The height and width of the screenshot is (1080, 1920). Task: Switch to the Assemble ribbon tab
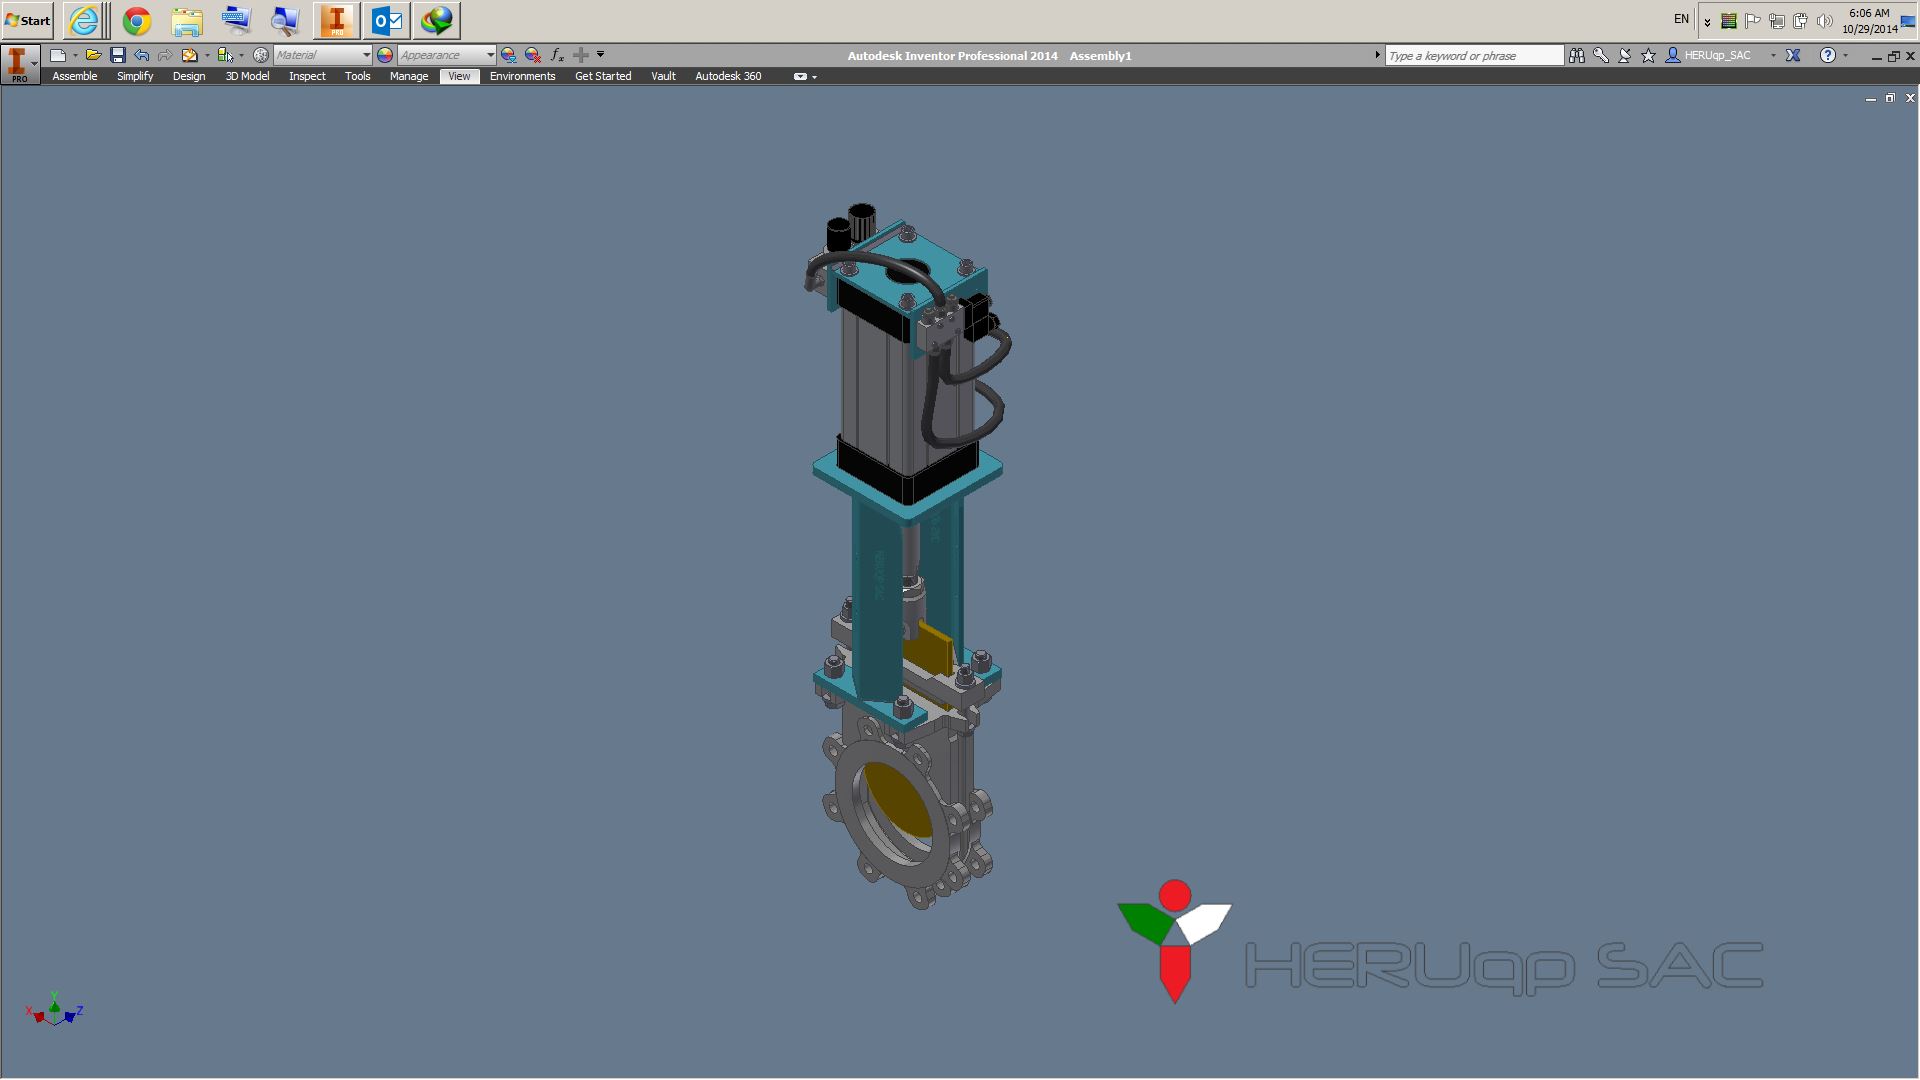point(75,76)
